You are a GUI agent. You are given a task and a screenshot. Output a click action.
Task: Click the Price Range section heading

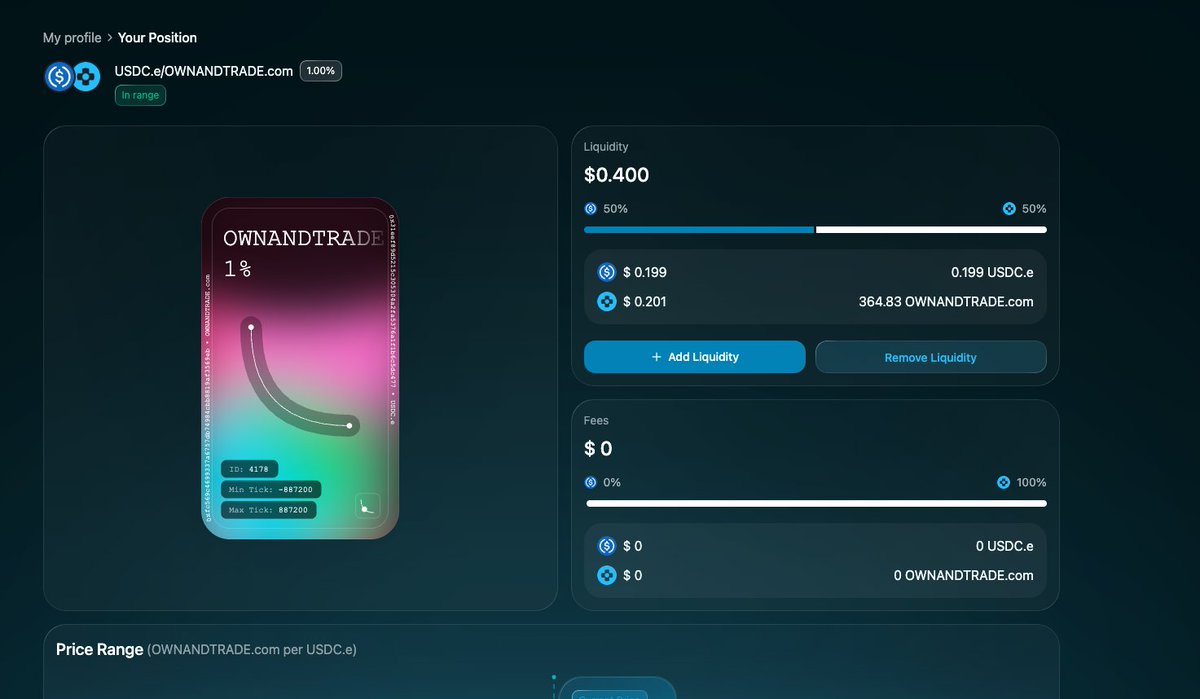click(x=100, y=650)
